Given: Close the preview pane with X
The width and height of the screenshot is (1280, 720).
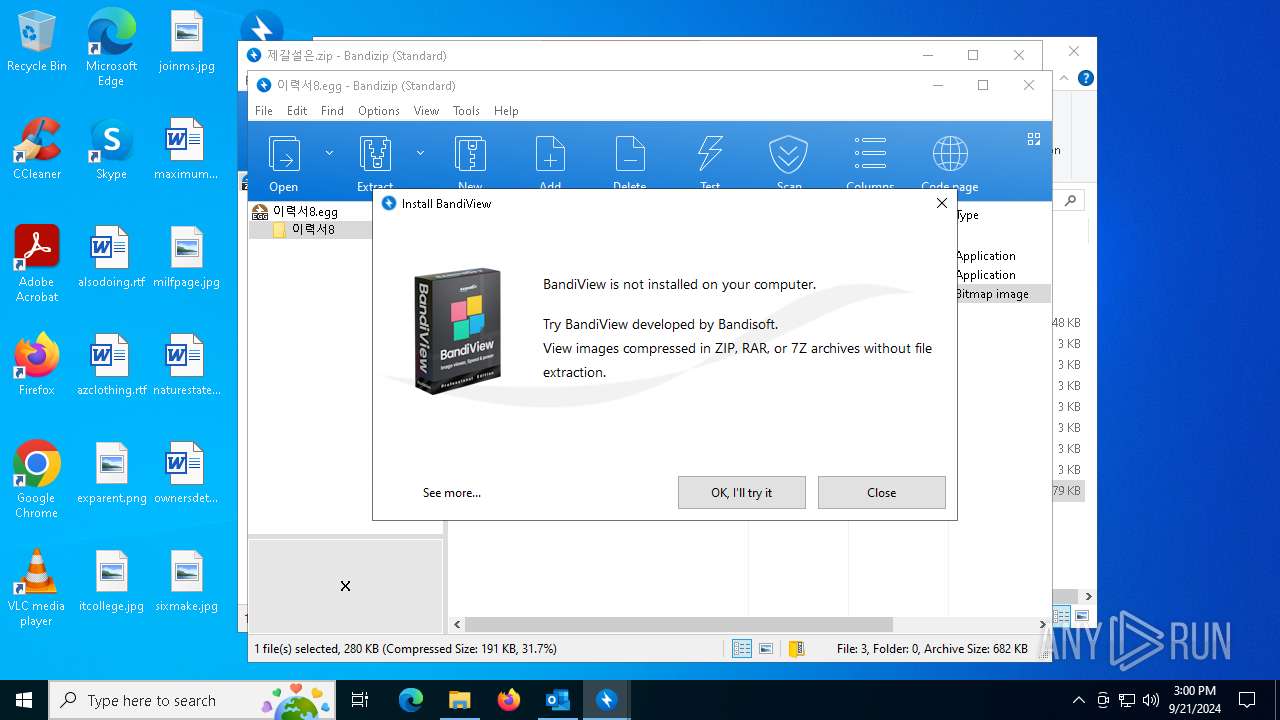Looking at the screenshot, I should pos(345,586).
